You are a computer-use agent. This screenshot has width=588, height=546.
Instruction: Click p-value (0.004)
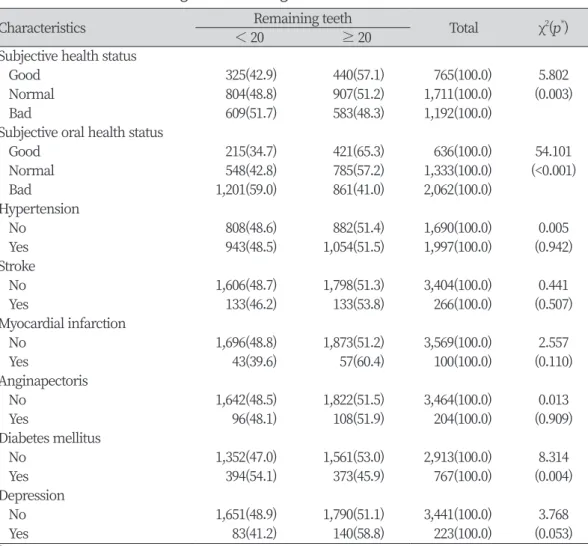(554, 477)
